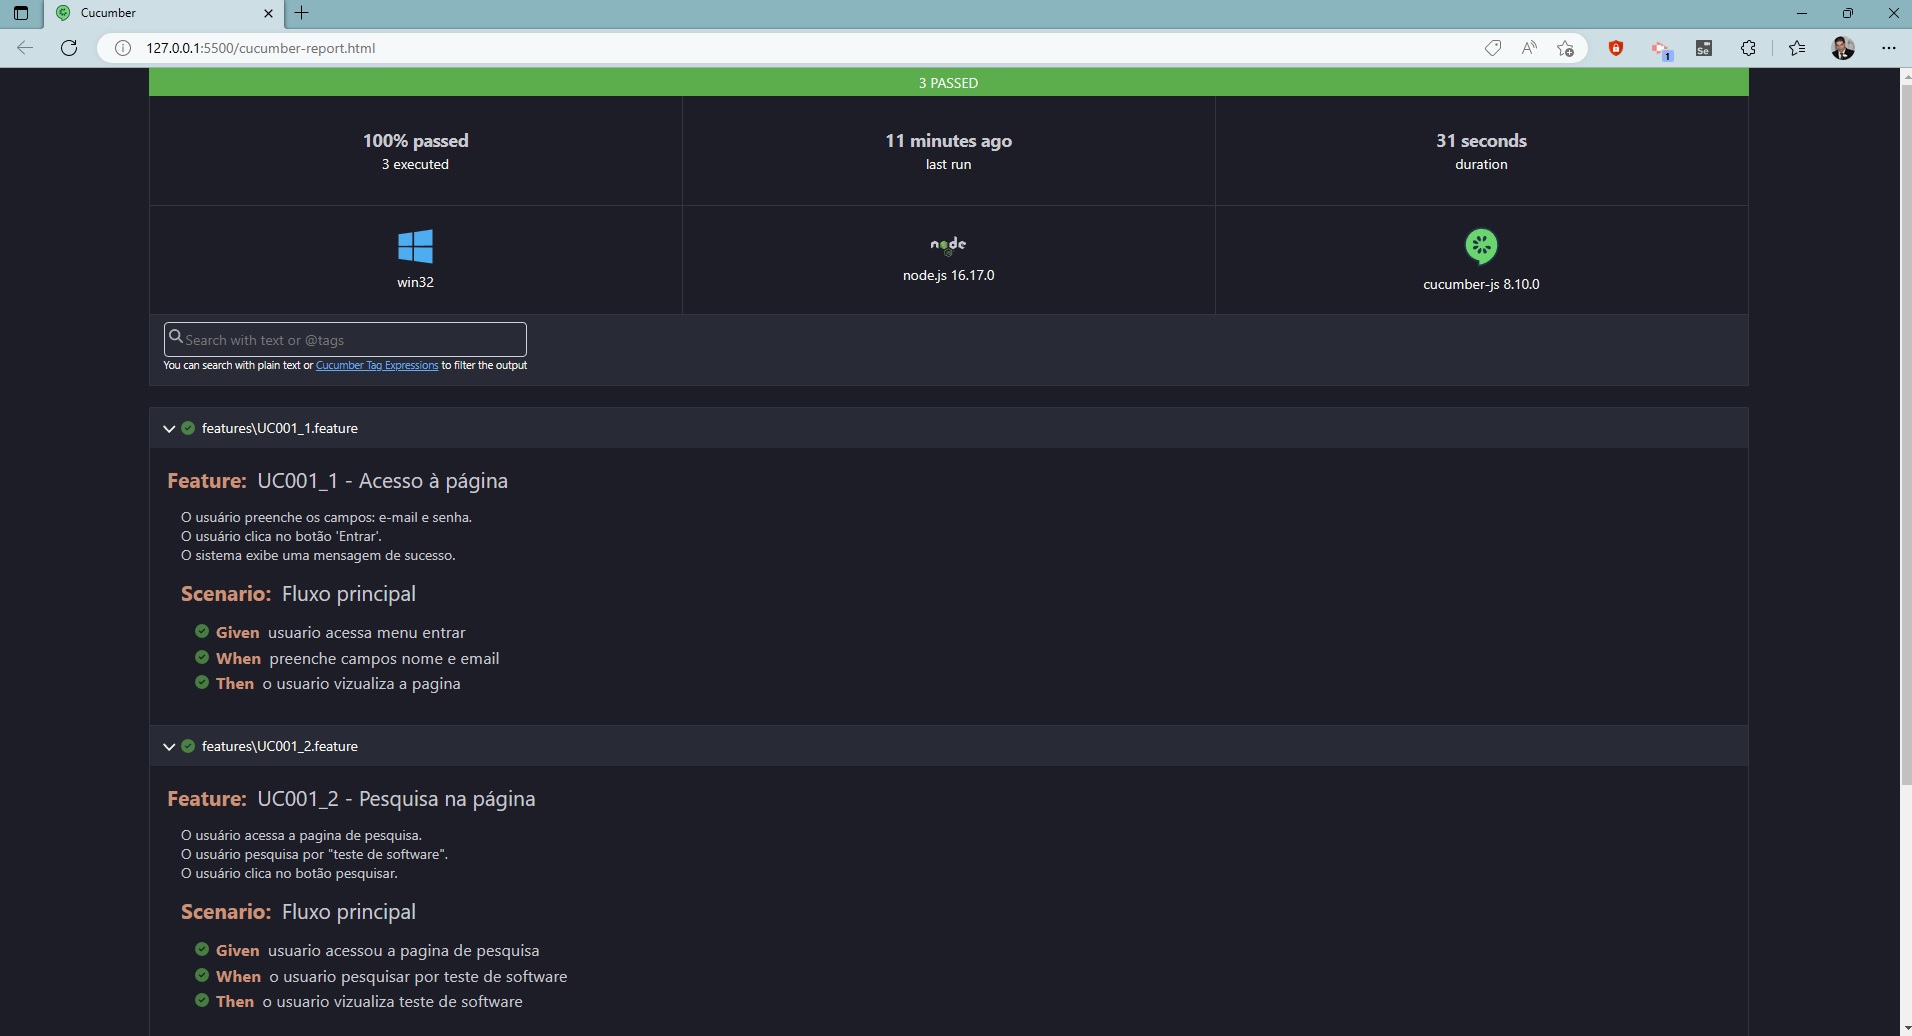Close the Cucumber tab

point(268,13)
